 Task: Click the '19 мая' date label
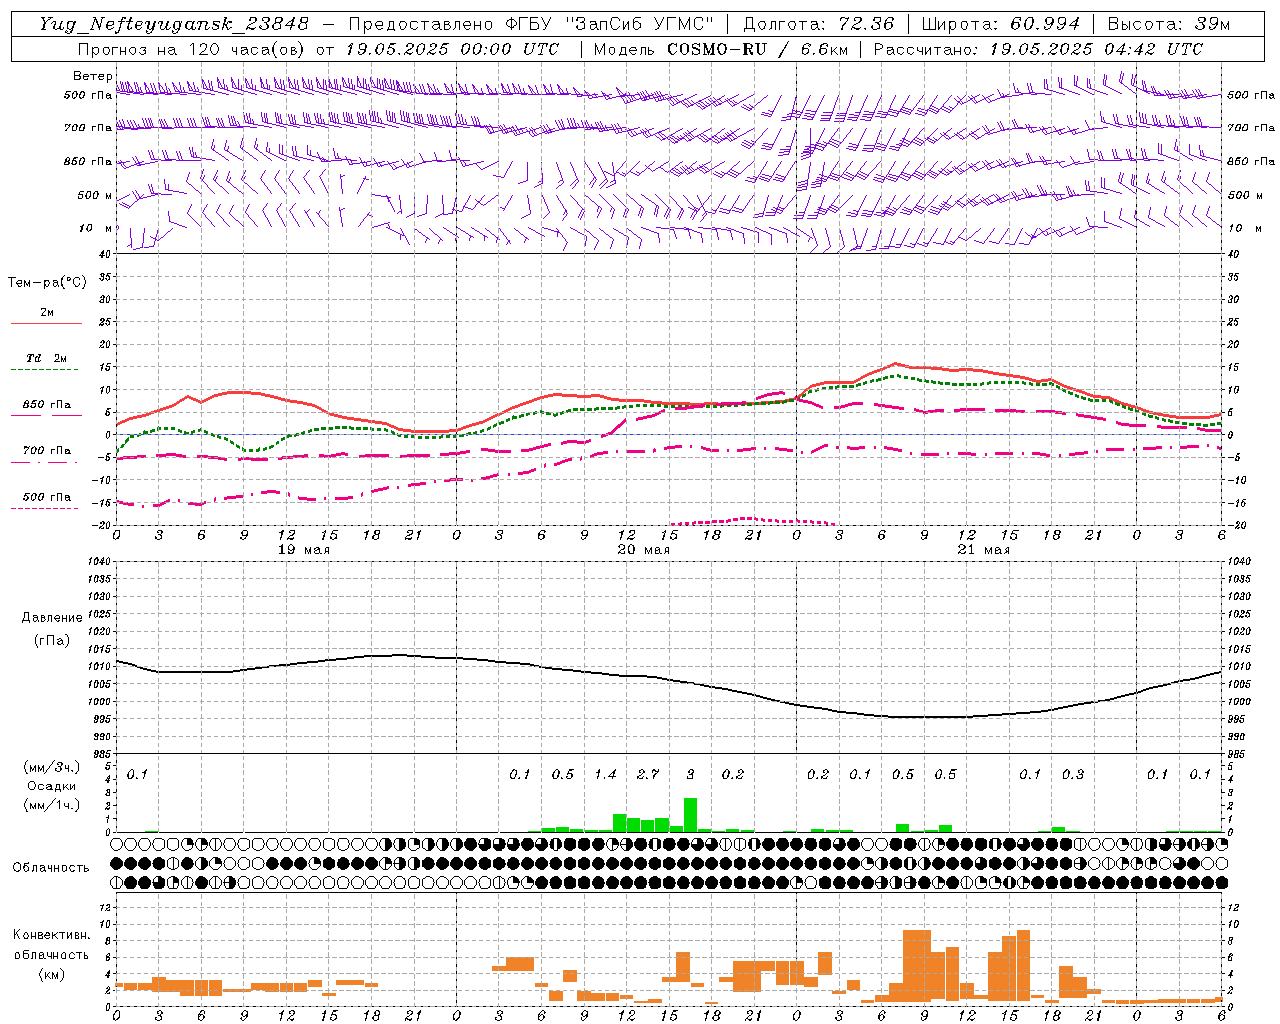click(303, 550)
